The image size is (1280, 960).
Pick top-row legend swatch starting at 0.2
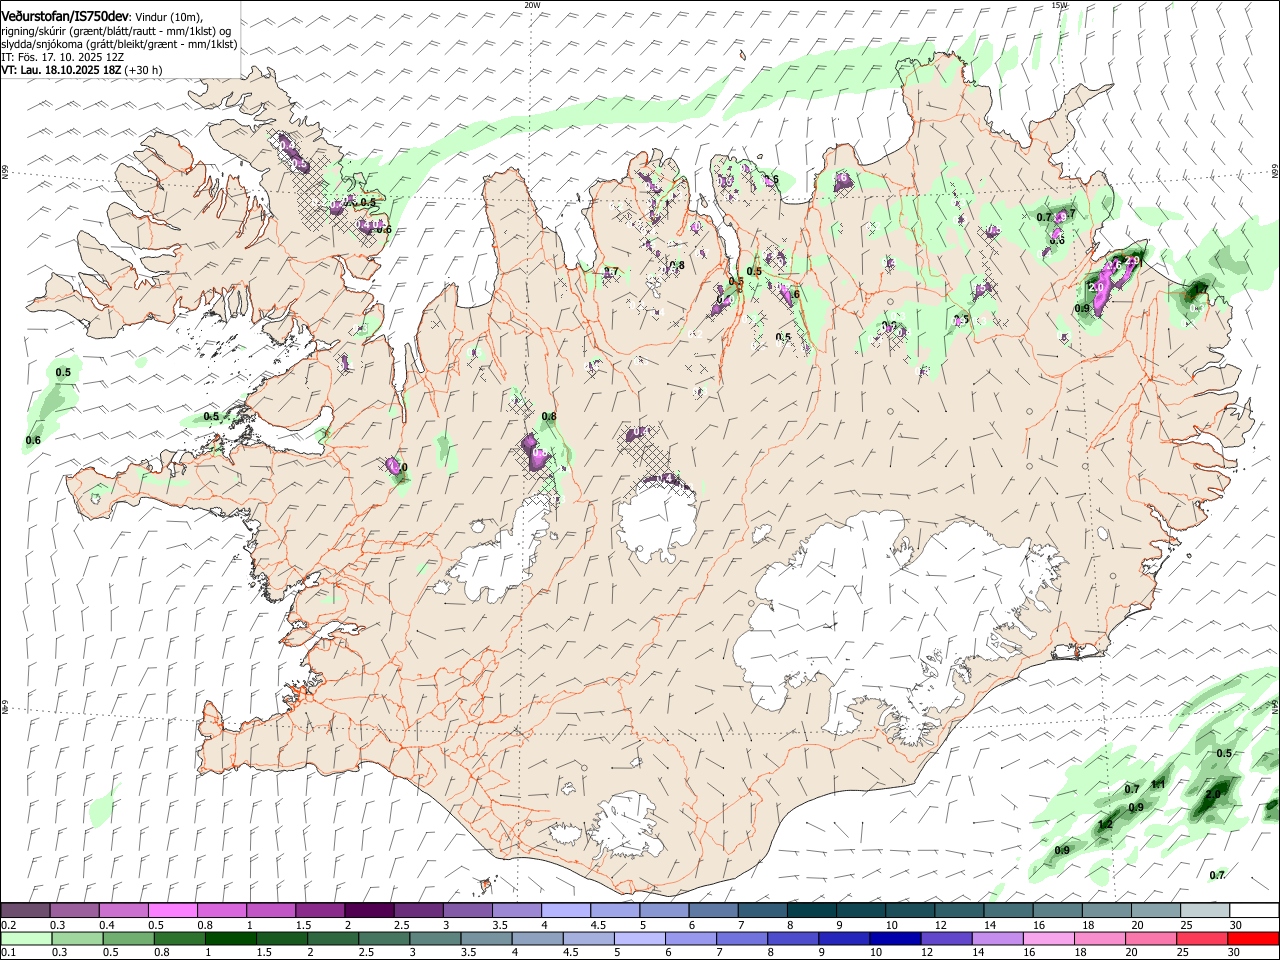[26, 910]
